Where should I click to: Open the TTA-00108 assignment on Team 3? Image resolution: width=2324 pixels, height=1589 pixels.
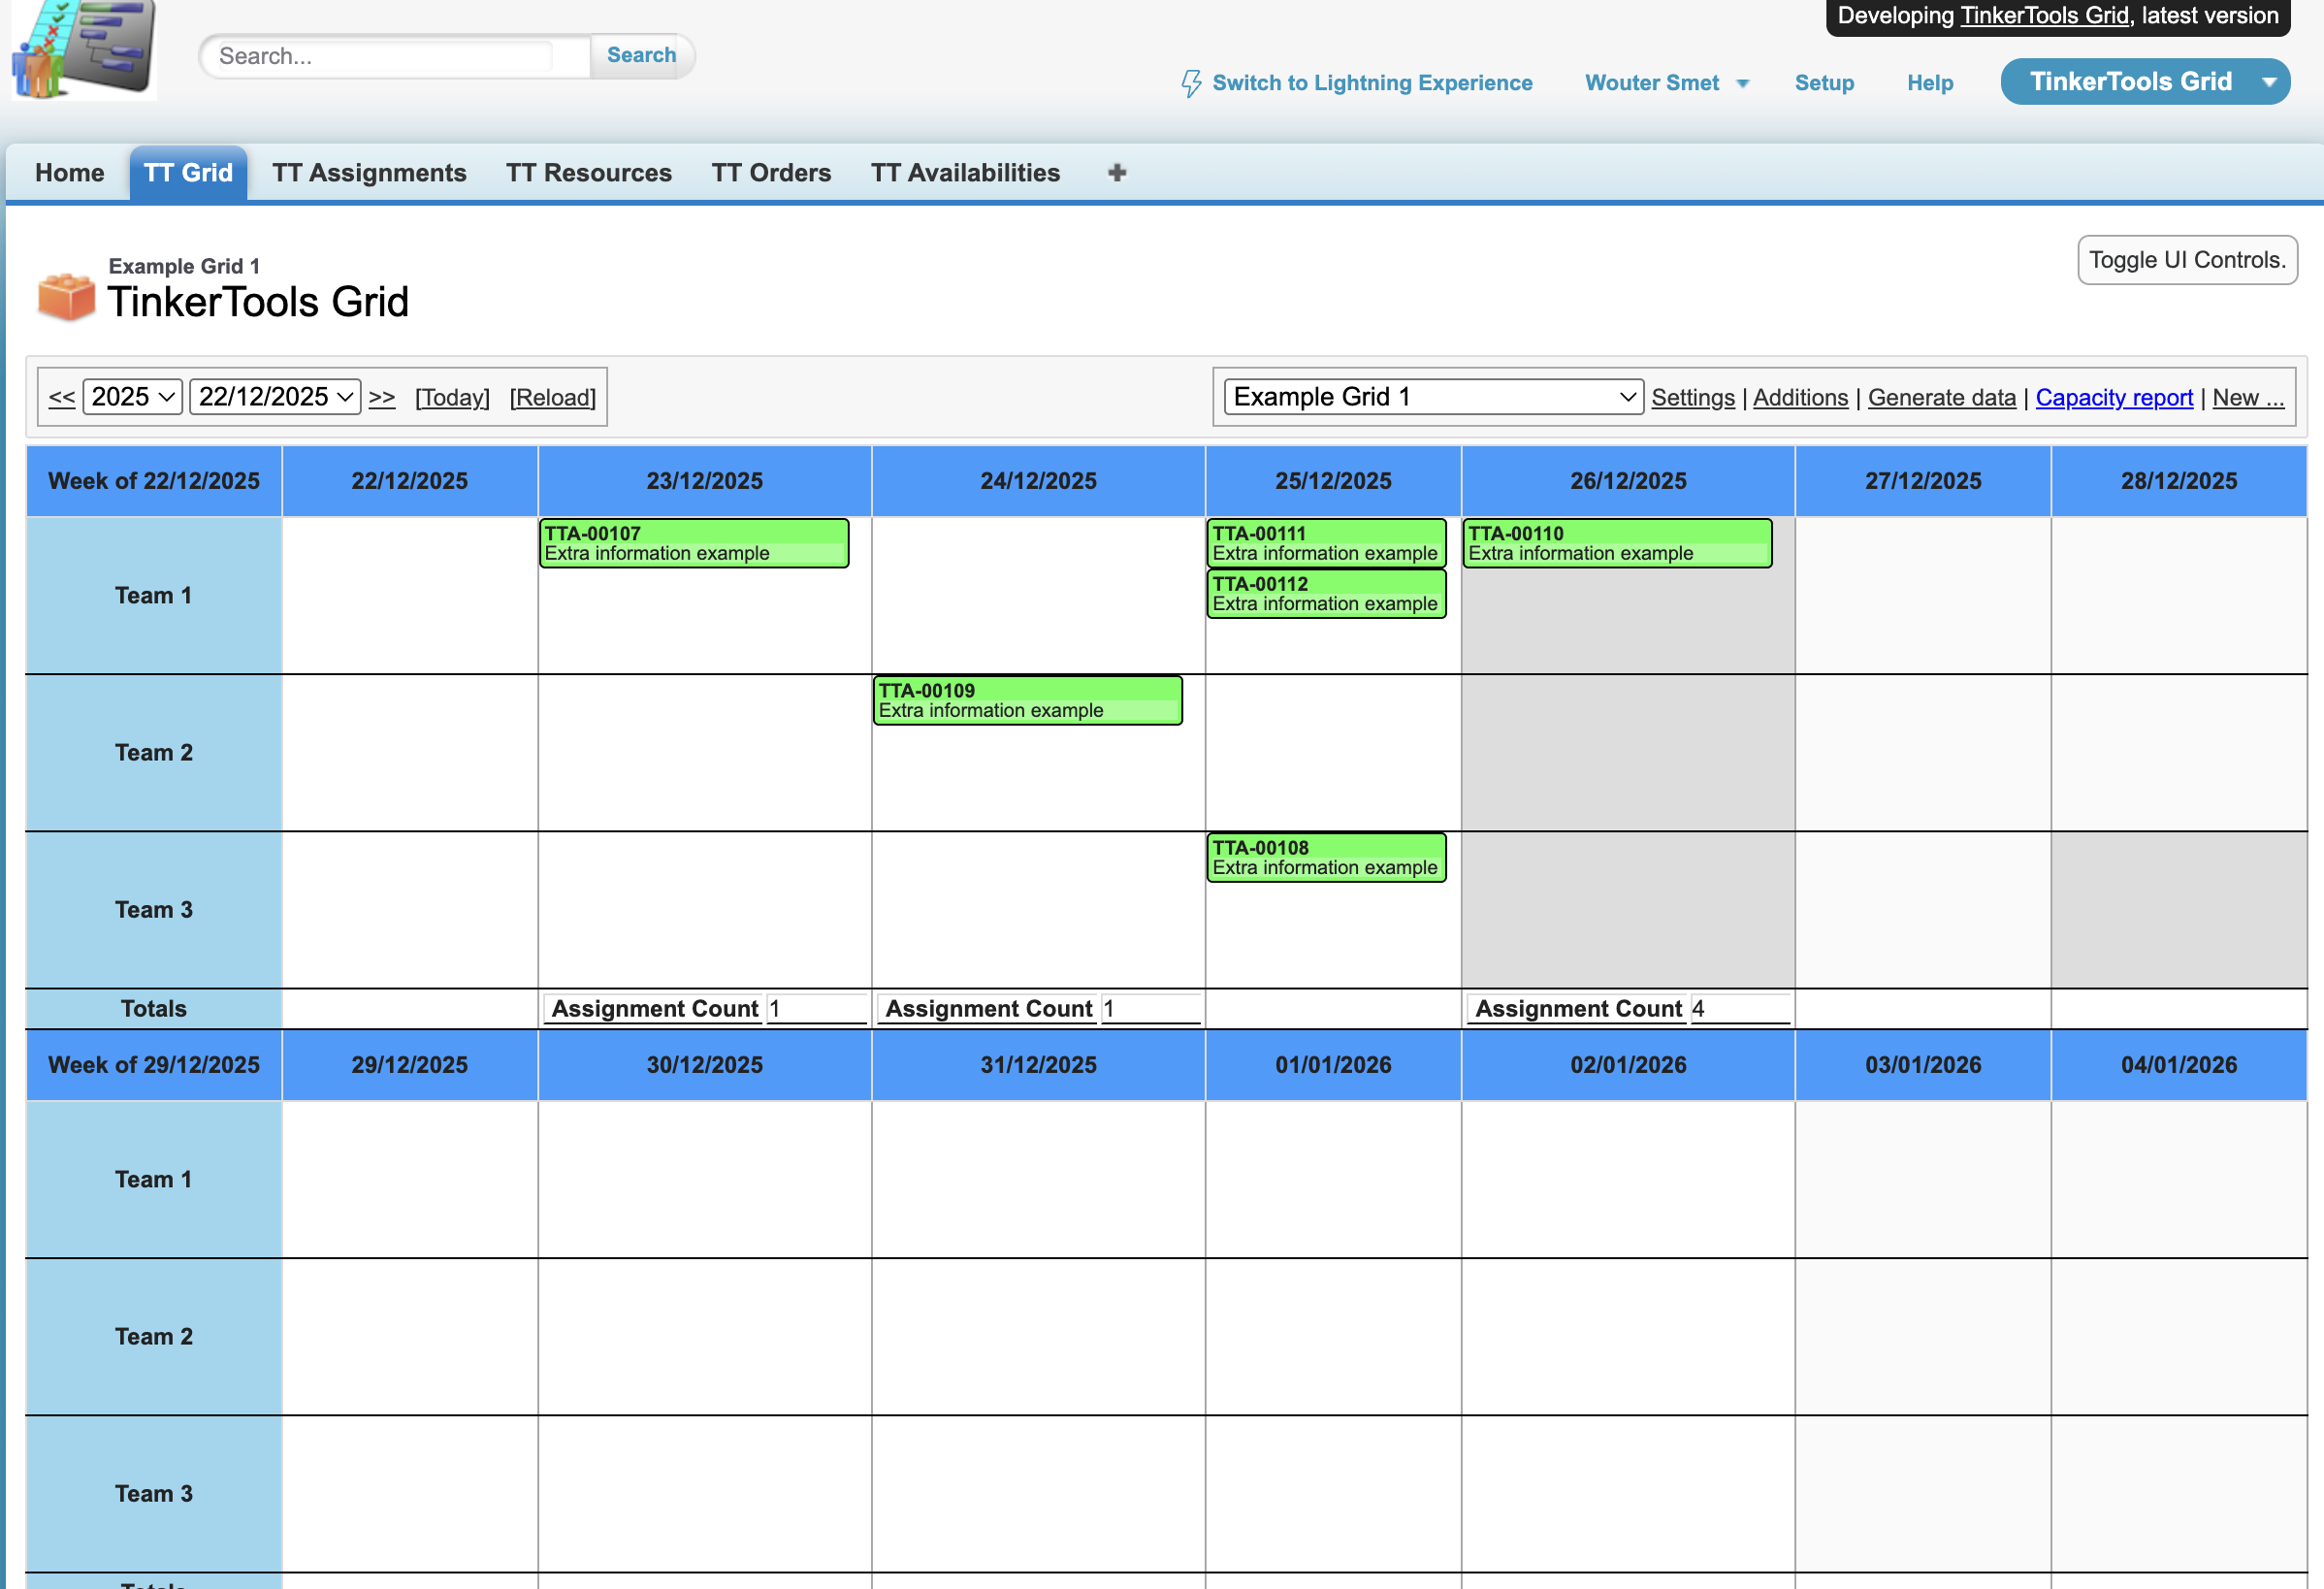(x=1326, y=857)
